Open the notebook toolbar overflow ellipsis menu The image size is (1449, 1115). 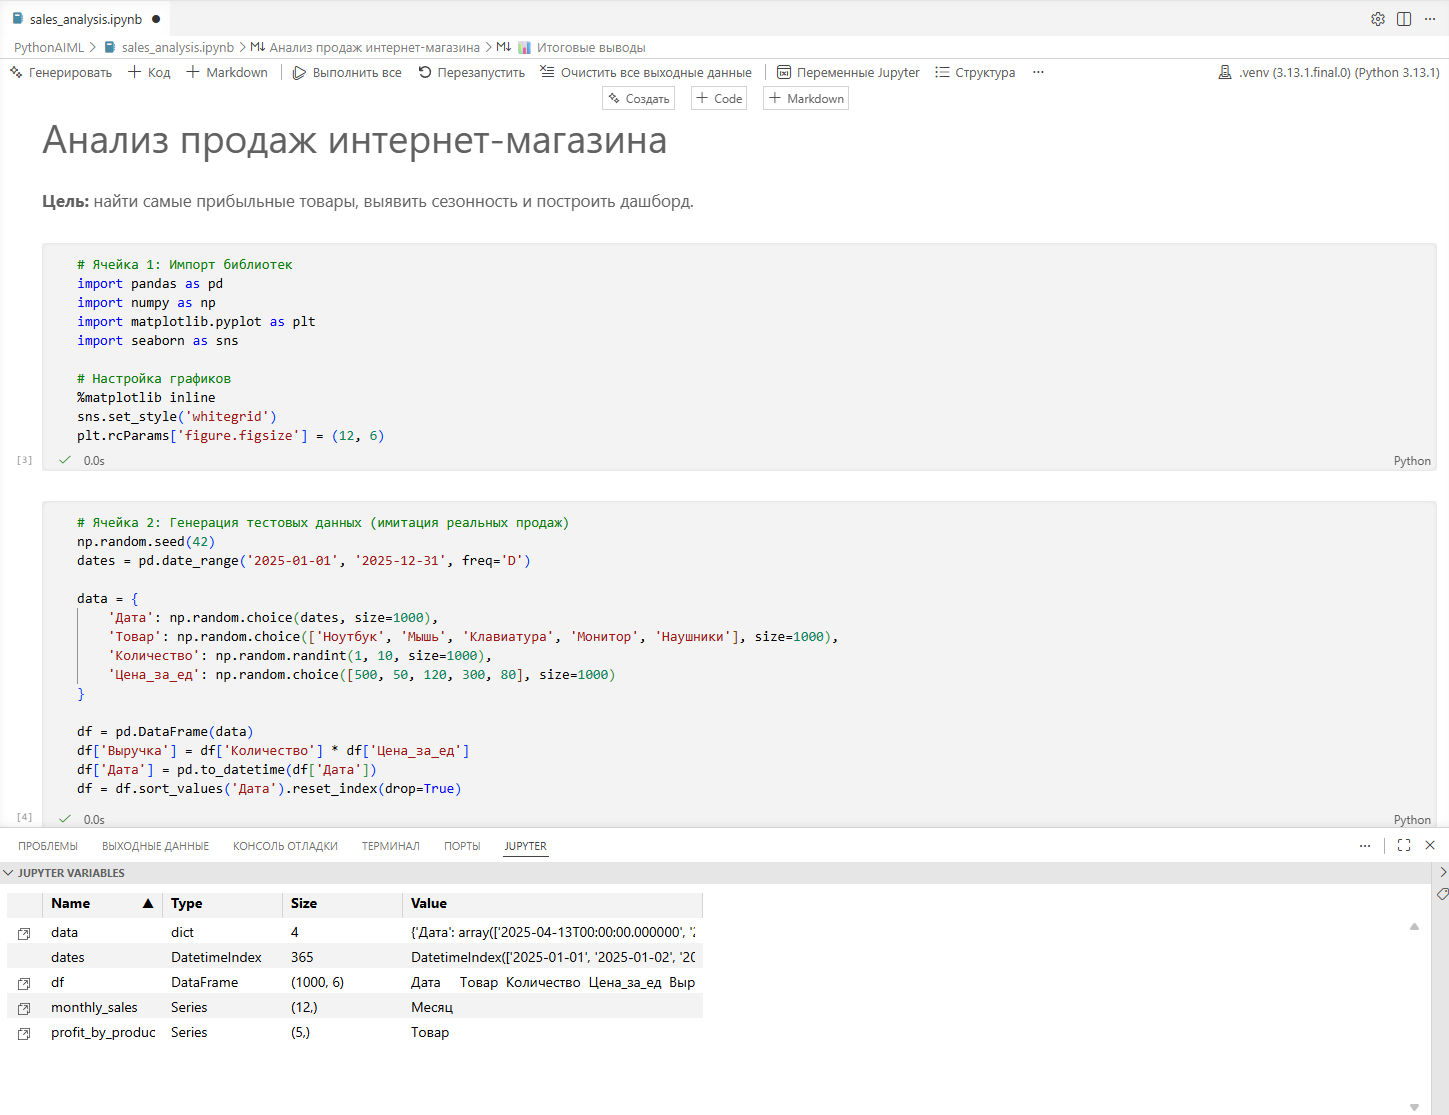click(1038, 72)
